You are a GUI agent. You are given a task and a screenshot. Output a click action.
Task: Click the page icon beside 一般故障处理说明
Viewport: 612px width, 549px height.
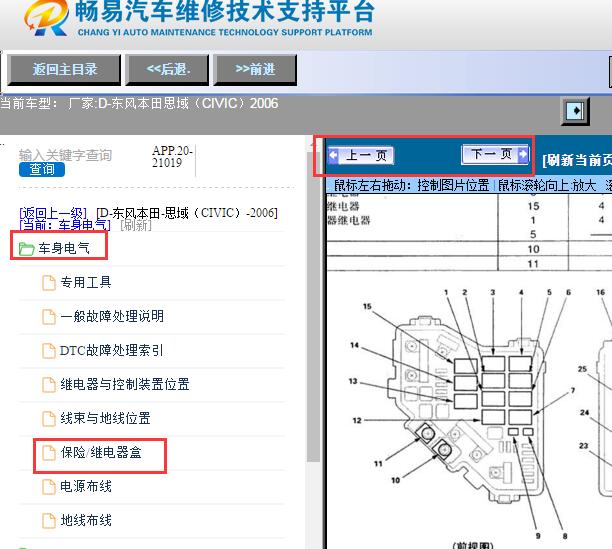[x=49, y=316]
